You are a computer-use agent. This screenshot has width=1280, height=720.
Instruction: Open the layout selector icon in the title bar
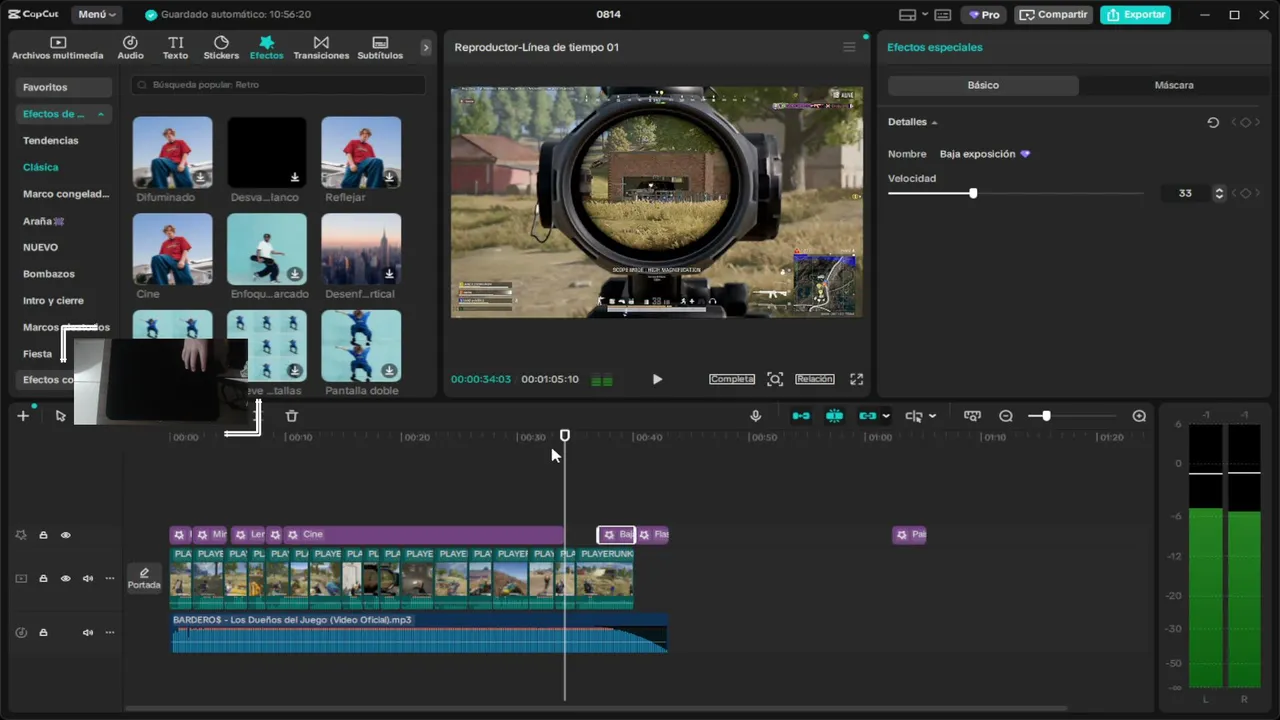point(907,15)
